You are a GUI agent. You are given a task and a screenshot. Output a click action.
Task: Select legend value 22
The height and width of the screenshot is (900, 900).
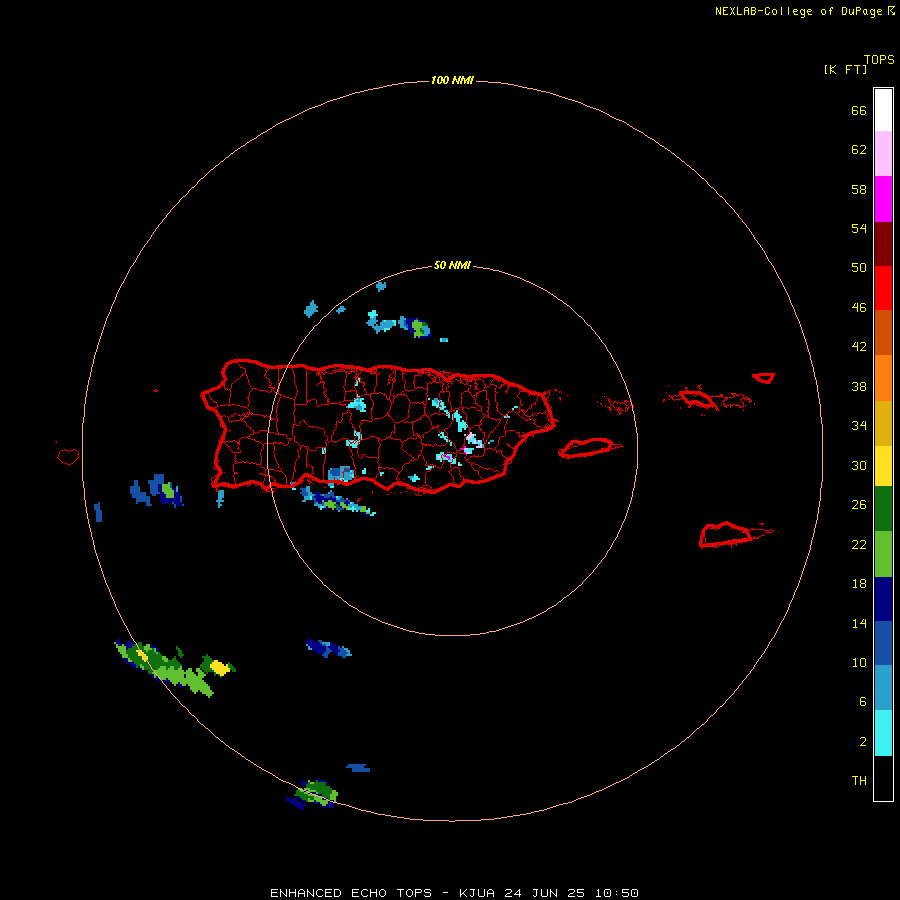[x=859, y=544]
